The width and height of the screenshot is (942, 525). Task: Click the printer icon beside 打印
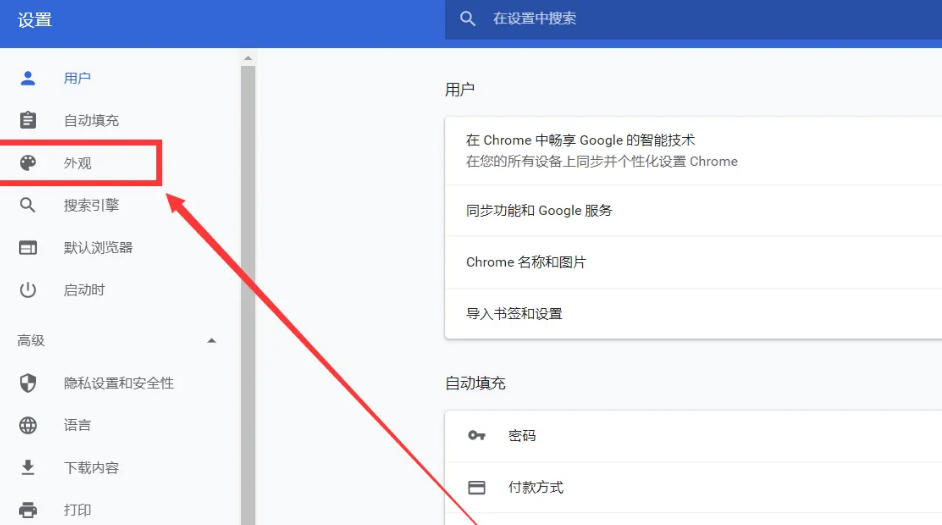[28, 510]
